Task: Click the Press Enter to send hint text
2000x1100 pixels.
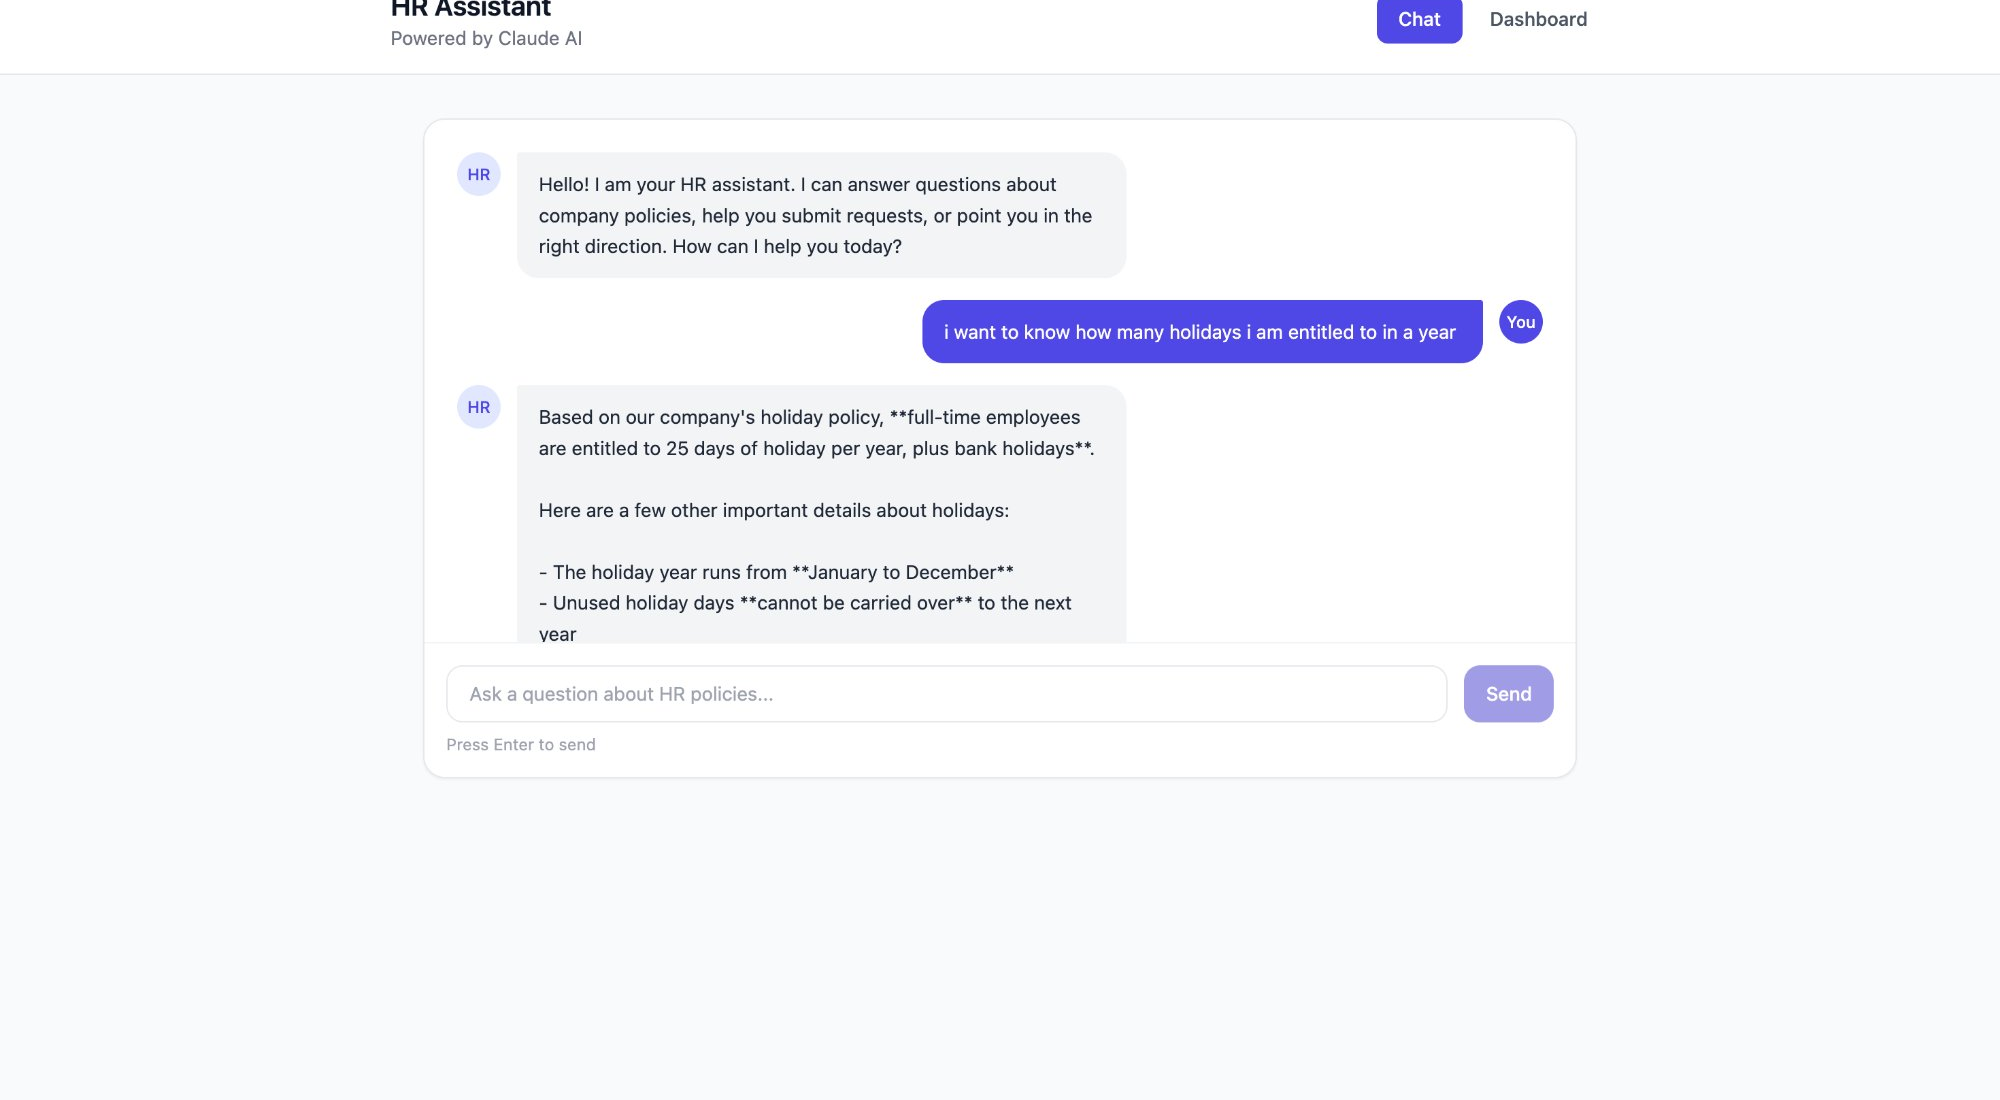Action: click(520, 744)
